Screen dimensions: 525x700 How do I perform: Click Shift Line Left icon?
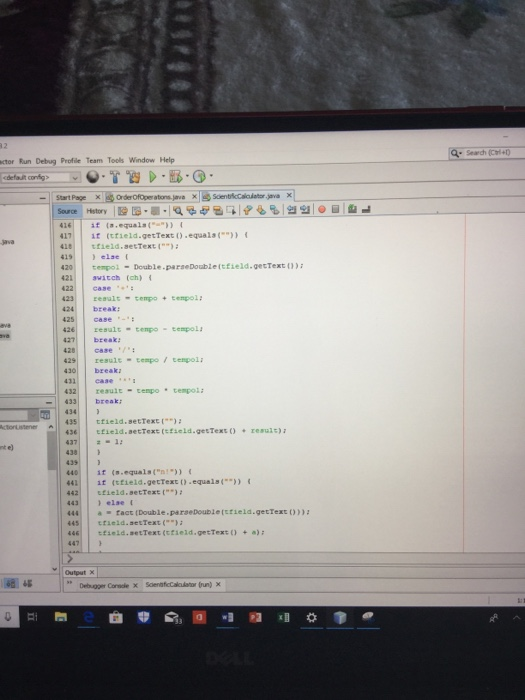pos(292,209)
